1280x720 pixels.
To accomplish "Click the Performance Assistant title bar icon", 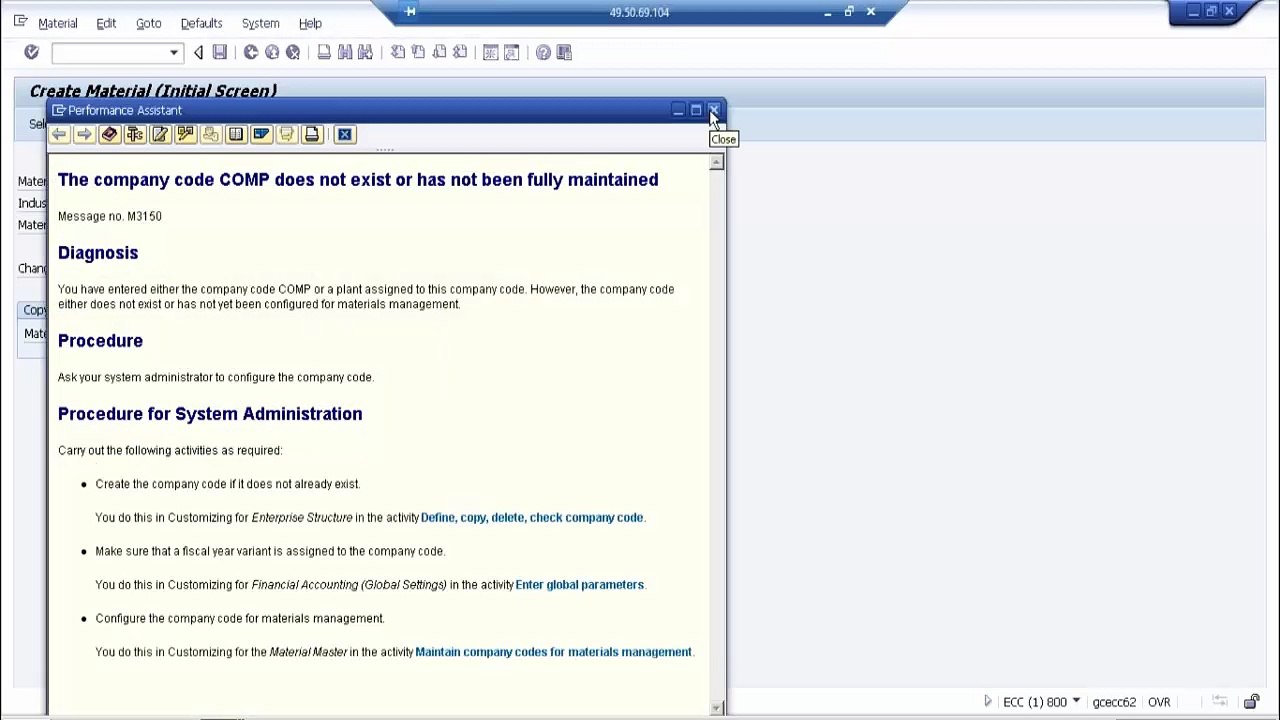I will click(59, 110).
